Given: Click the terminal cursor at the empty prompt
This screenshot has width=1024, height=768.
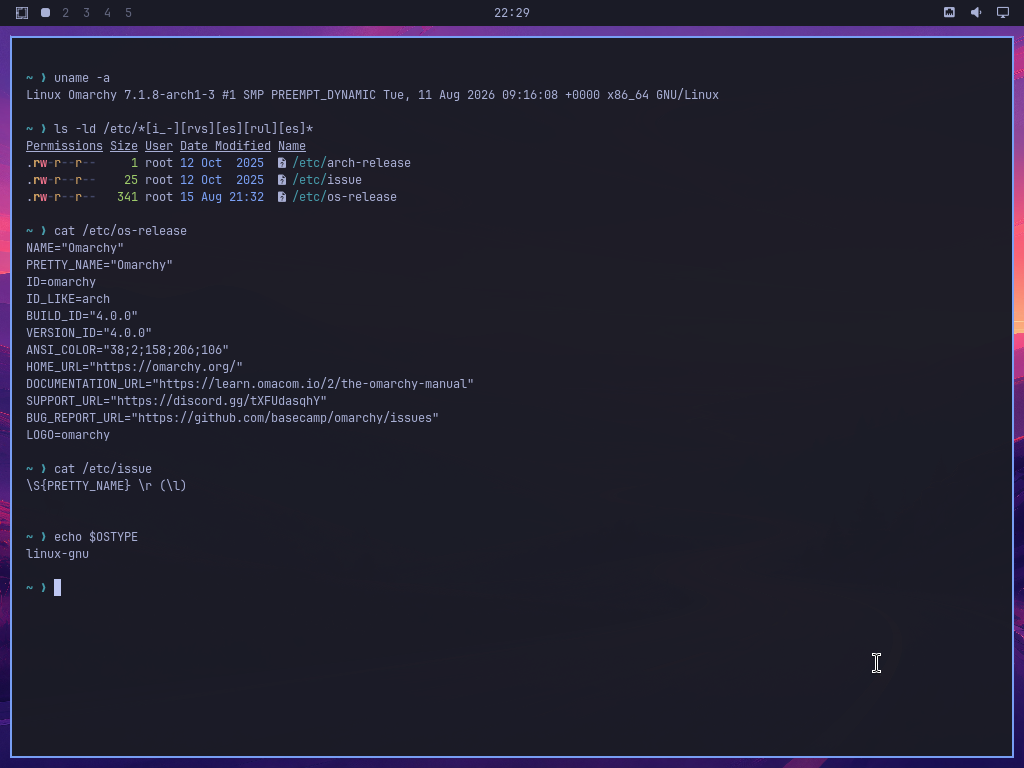Looking at the screenshot, I should point(57,587).
